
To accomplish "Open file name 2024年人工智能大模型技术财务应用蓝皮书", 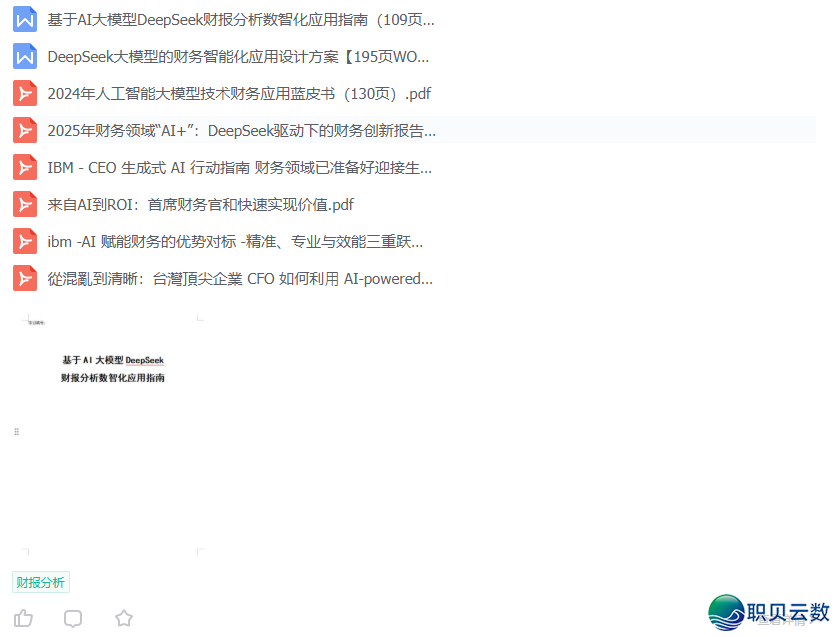I will click(239, 94).
